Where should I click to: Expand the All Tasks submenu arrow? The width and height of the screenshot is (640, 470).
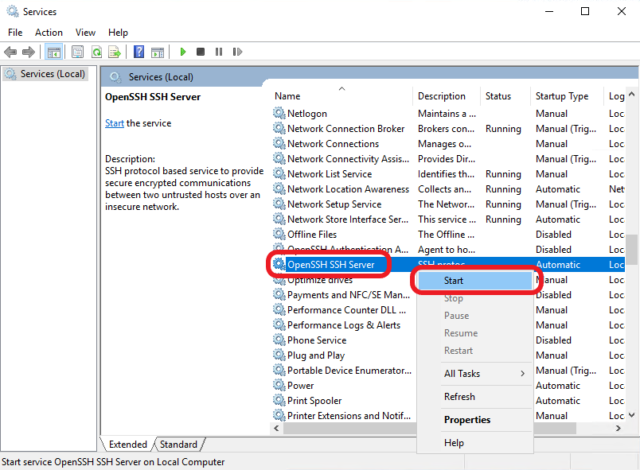522,374
